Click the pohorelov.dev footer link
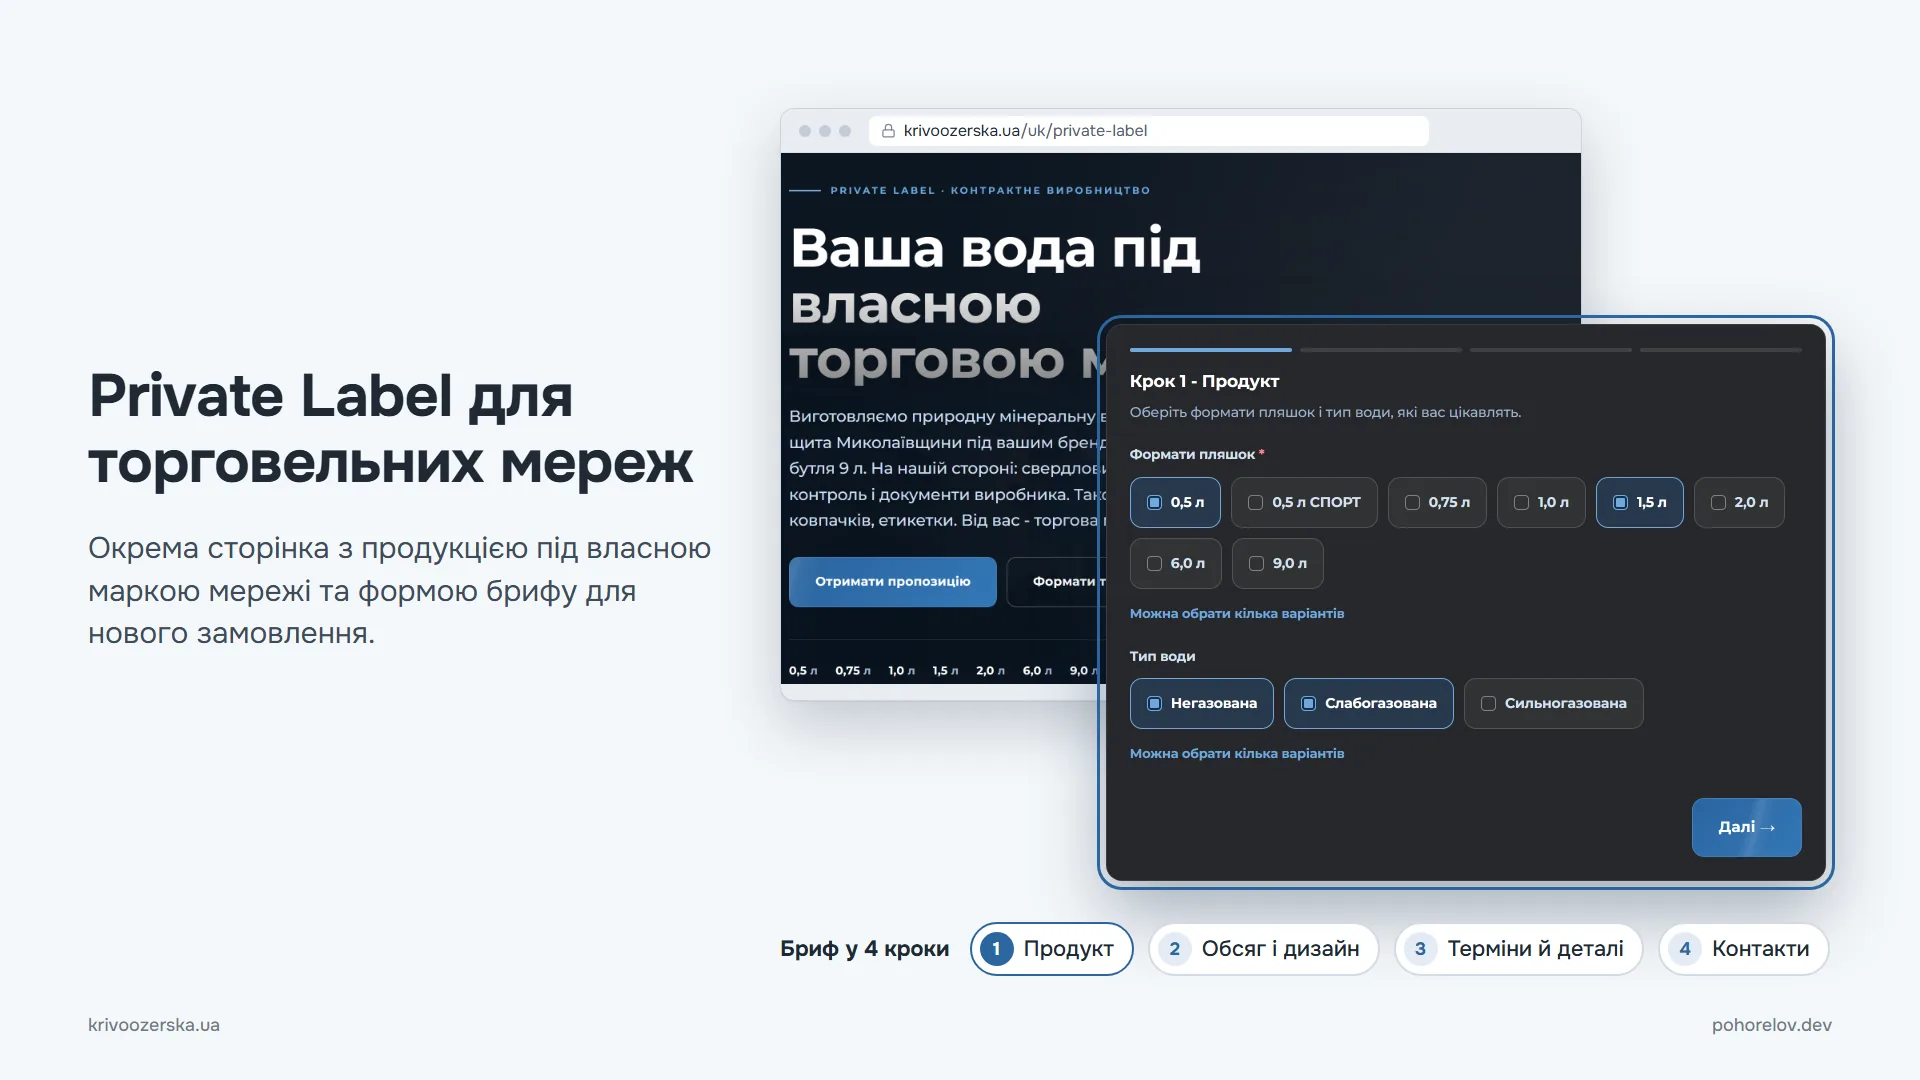The width and height of the screenshot is (1920, 1080). 1771,1025
